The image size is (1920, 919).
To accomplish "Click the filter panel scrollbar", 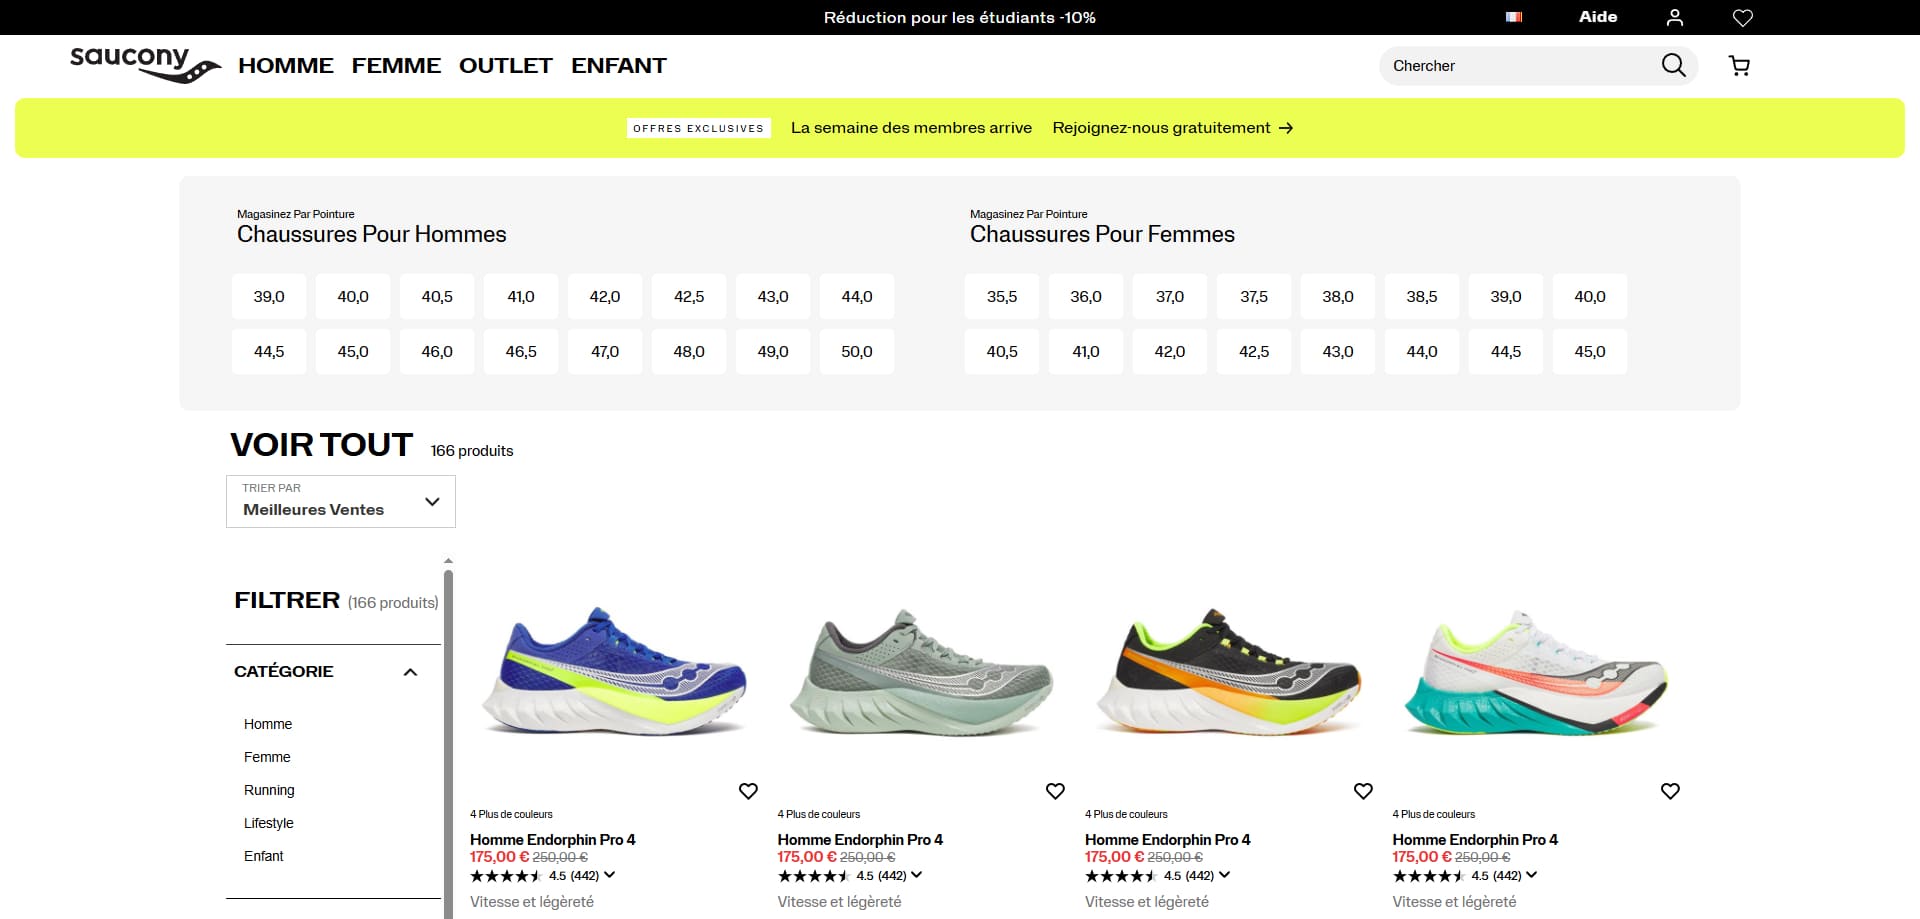I will coord(448,744).
